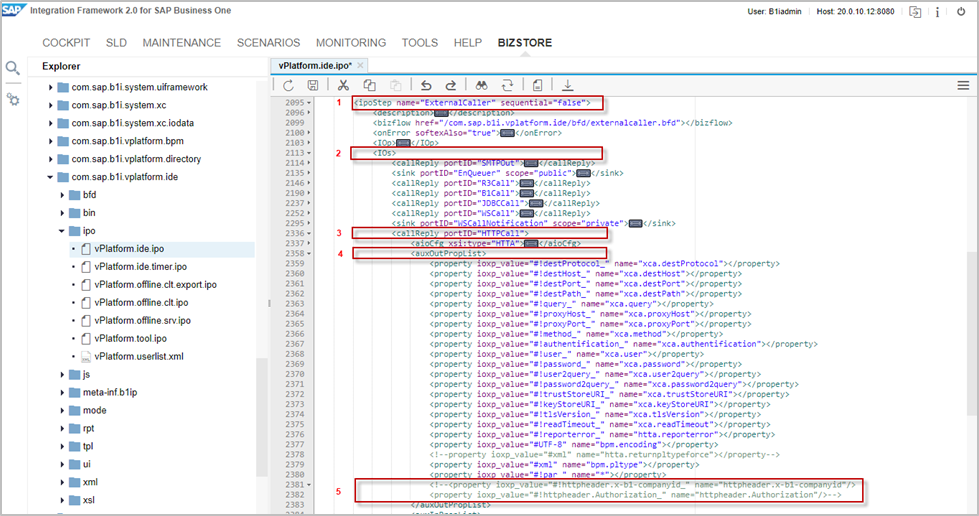Click the search magnifier in left sidebar

point(13,68)
